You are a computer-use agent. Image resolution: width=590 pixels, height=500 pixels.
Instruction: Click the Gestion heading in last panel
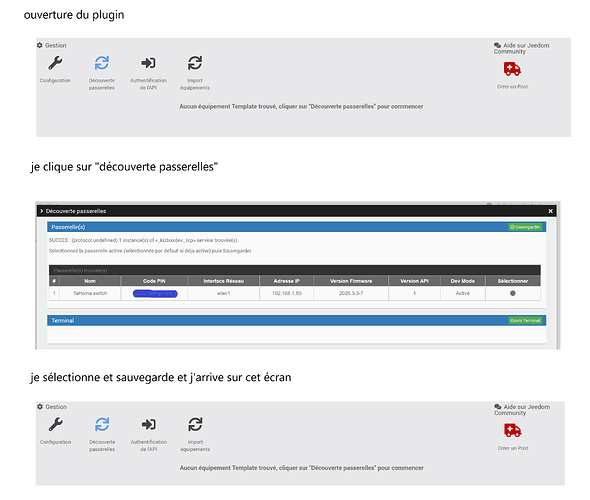click(x=52, y=407)
